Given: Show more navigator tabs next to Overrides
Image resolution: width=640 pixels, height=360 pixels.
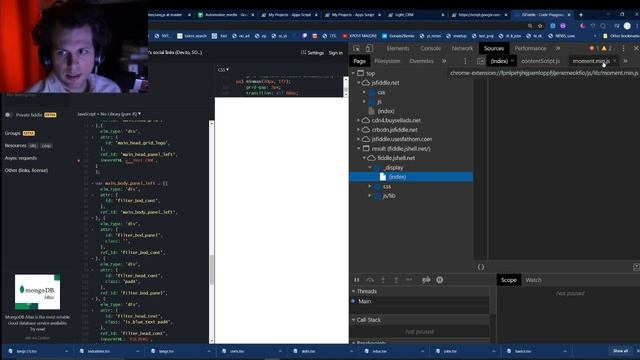Looking at the screenshot, I should [x=444, y=61].
